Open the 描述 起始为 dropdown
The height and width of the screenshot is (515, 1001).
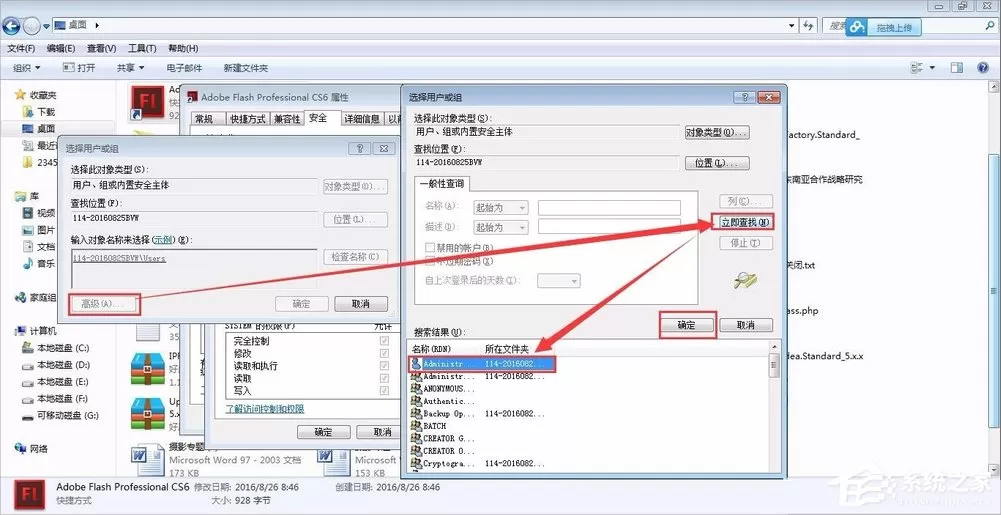[x=500, y=227]
